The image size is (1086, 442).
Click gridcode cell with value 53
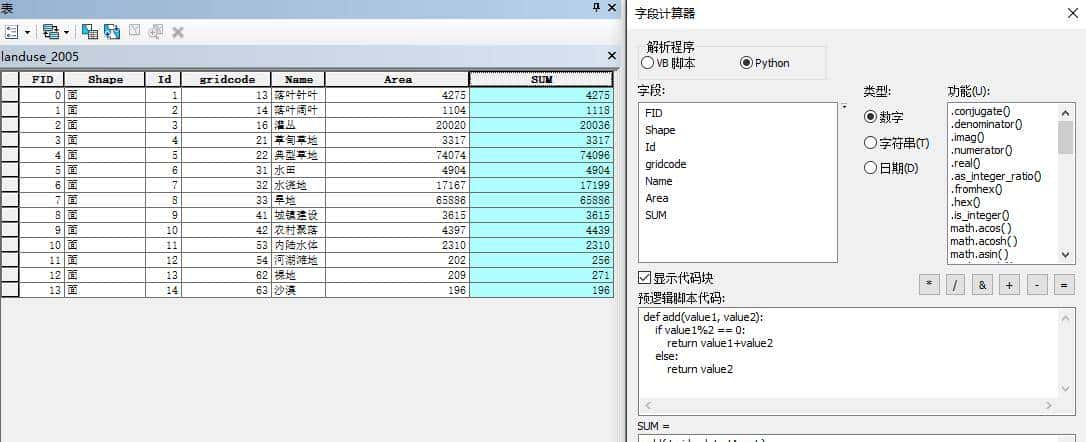(226, 245)
